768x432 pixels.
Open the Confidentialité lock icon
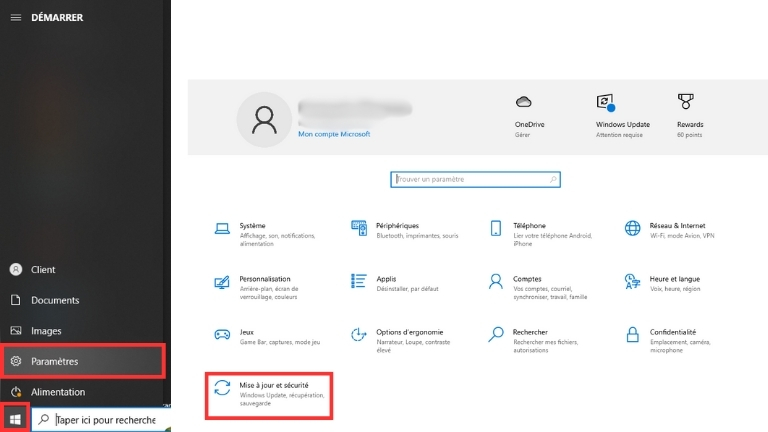coord(632,335)
